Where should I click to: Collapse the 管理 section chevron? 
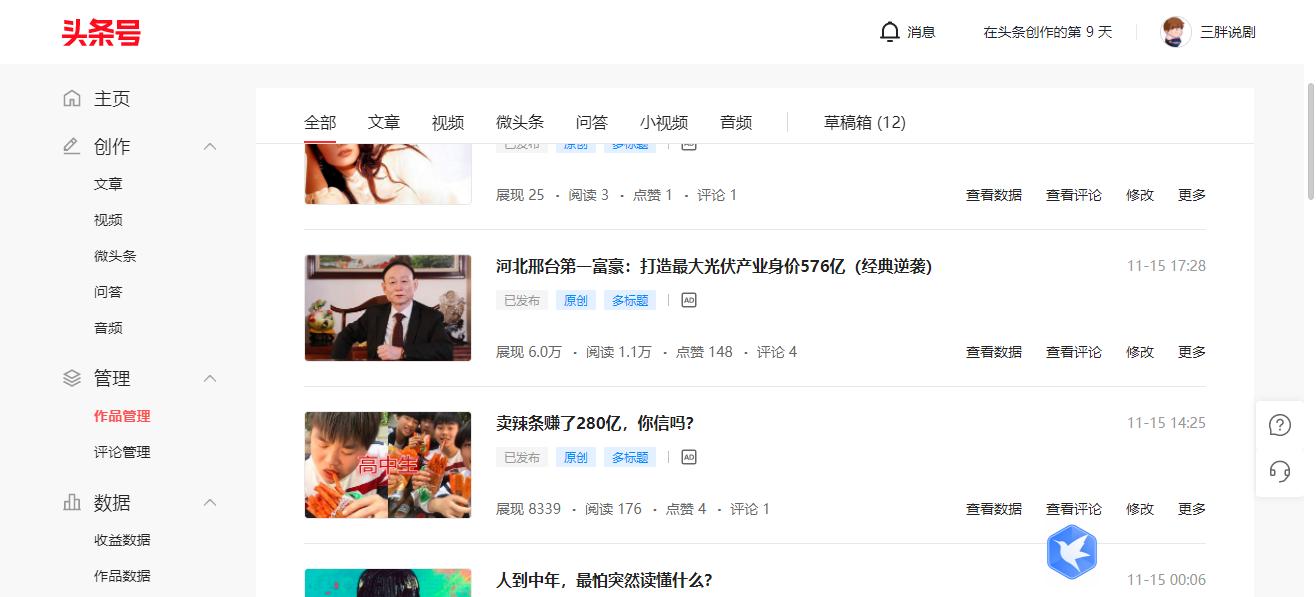(209, 377)
